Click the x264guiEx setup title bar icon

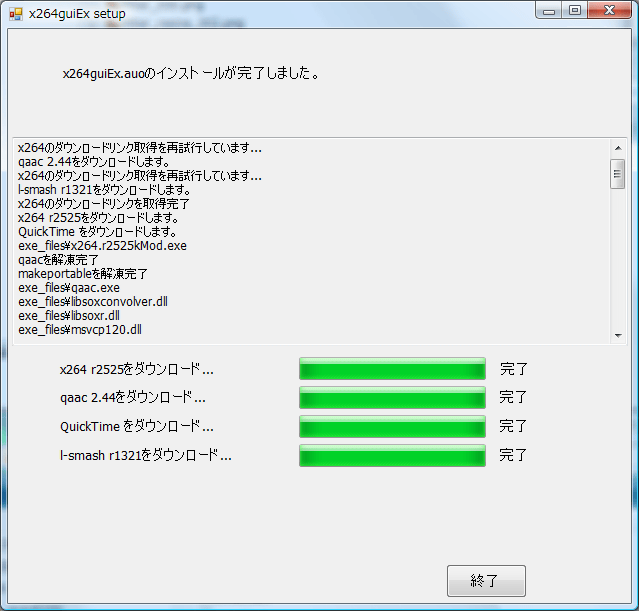[16, 14]
